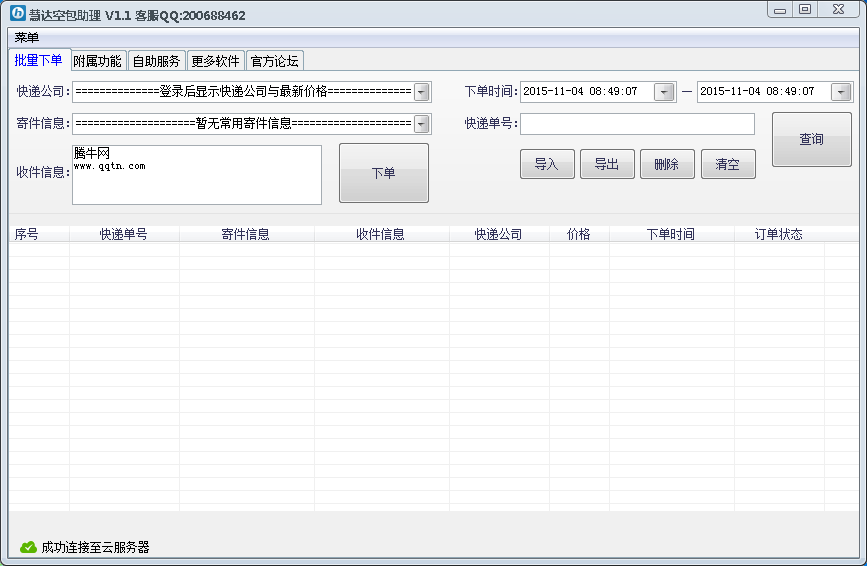This screenshot has width=867, height=566.
Task: Click the 快递单号 input field
Action: pyautogui.click(x=637, y=124)
